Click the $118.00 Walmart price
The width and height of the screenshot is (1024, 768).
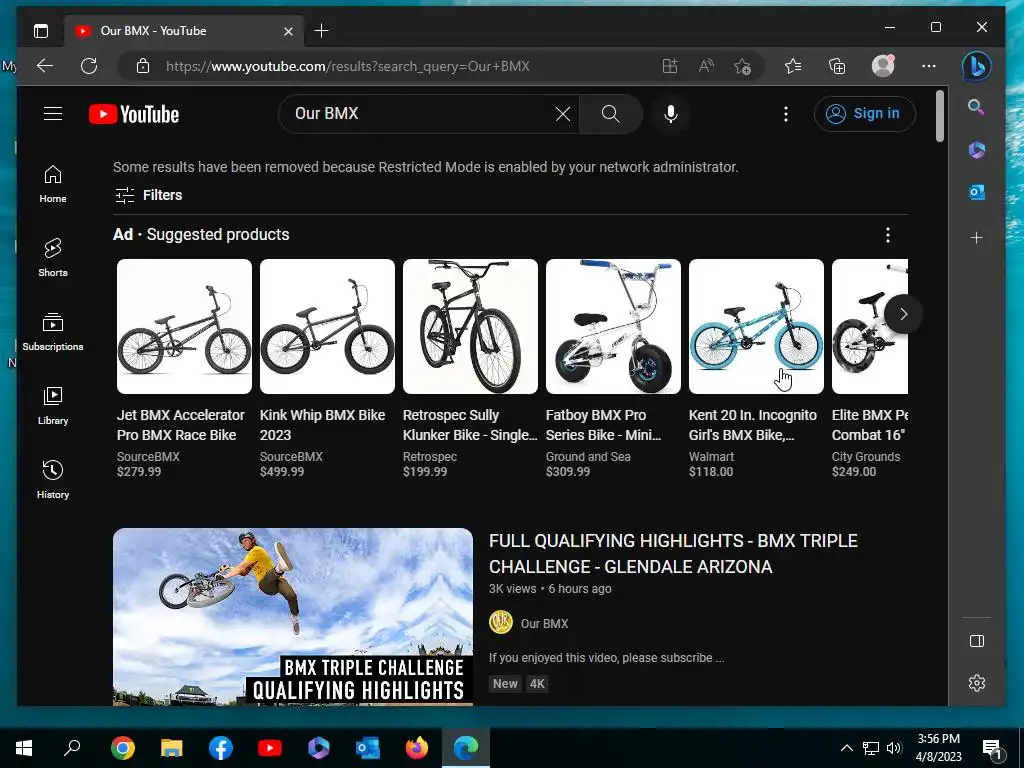click(x=711, y=472)
